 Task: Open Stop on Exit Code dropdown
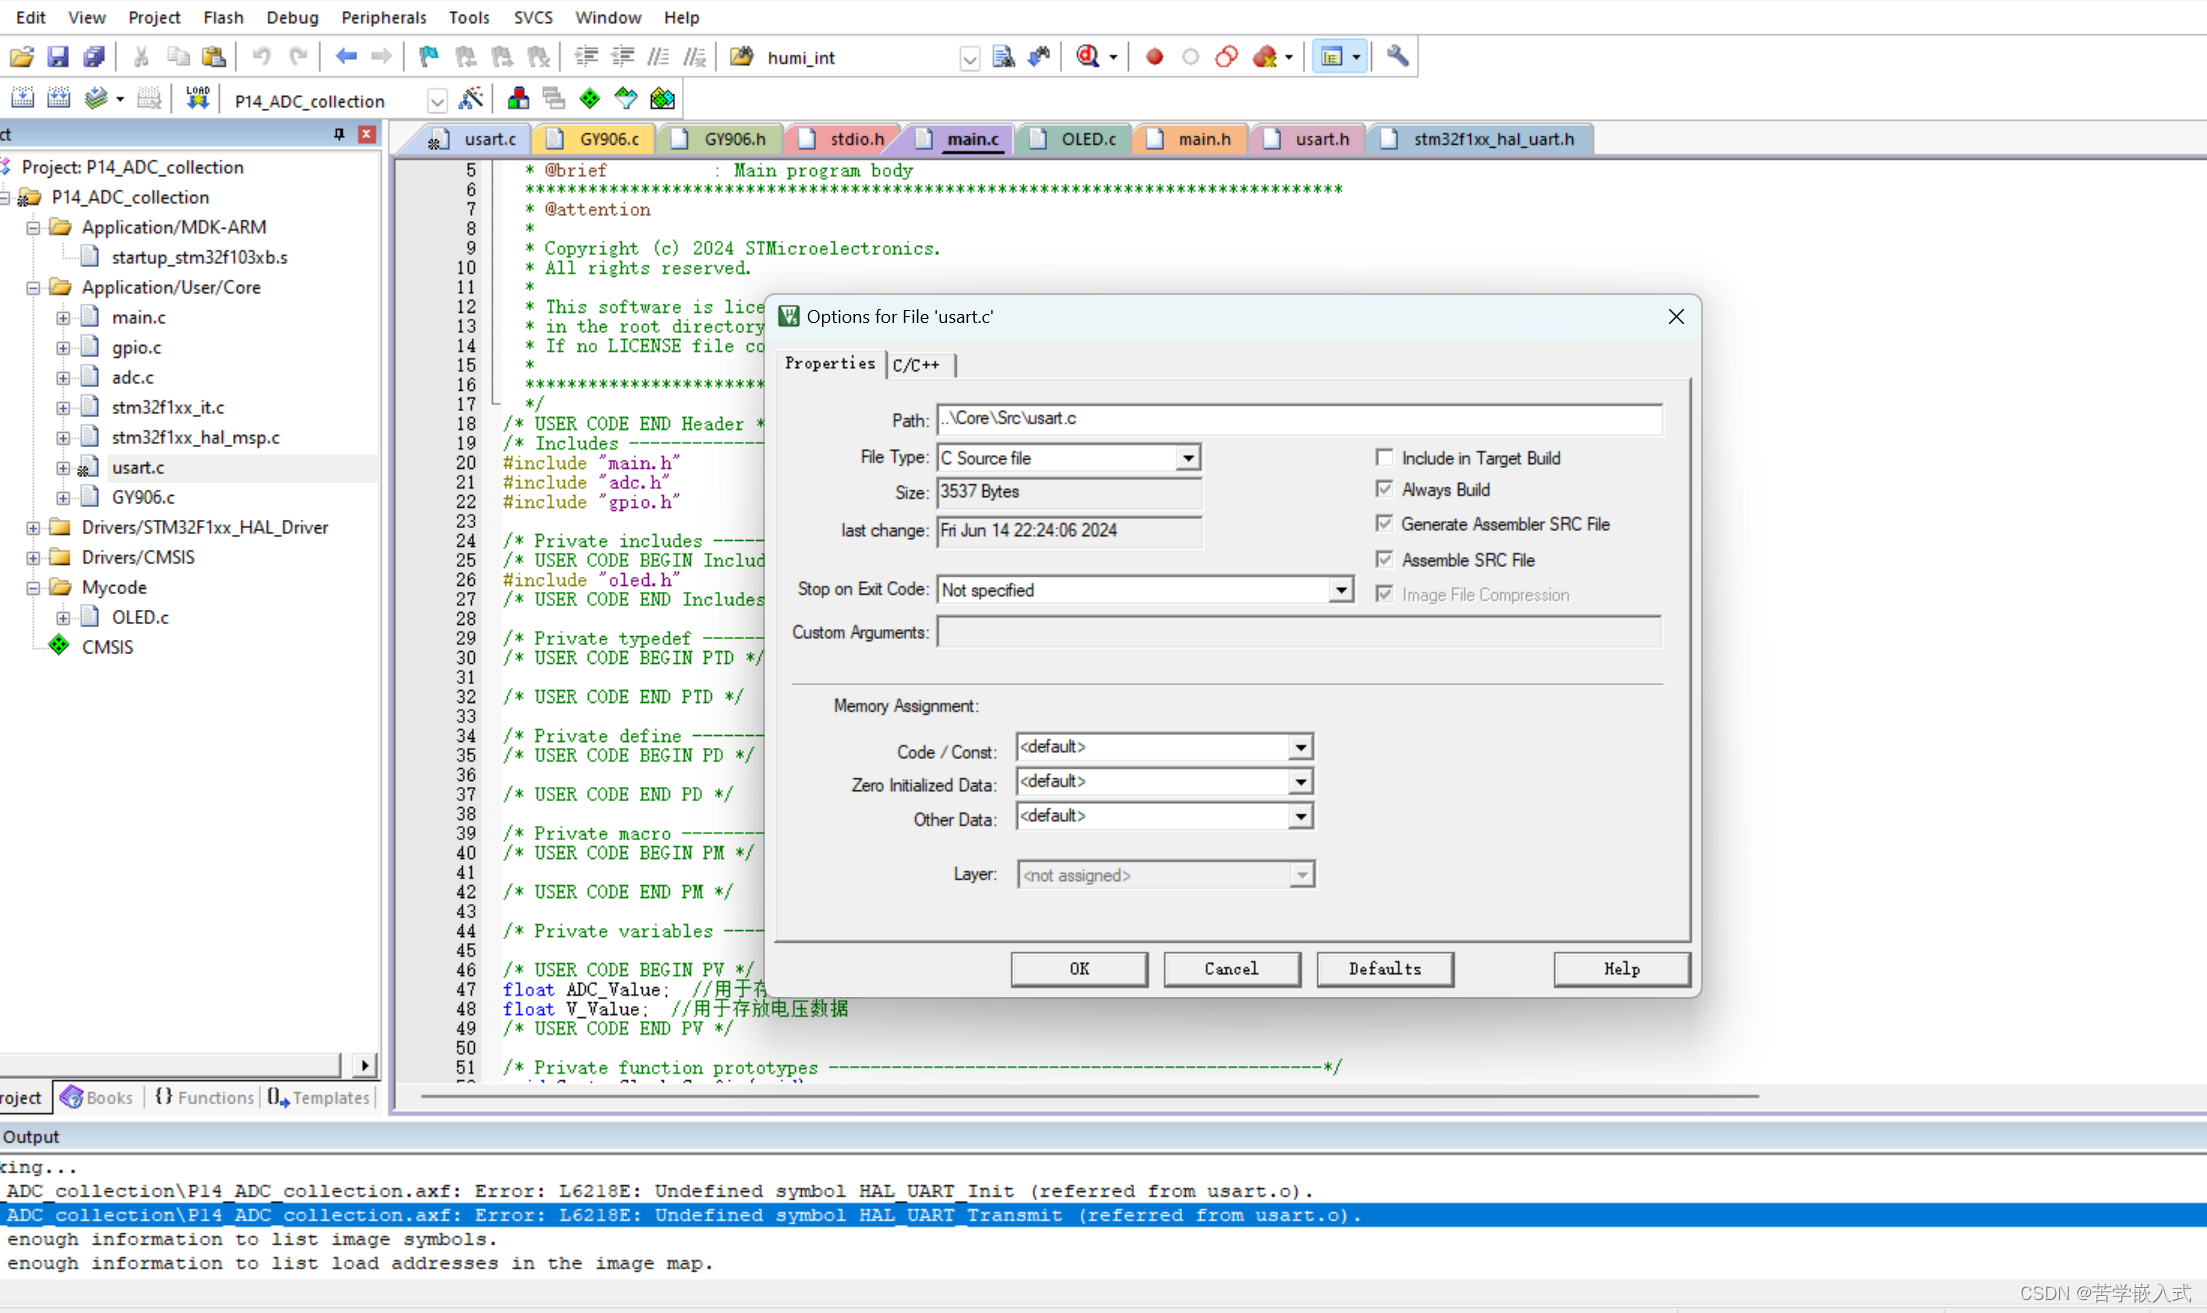(1340, 589)
